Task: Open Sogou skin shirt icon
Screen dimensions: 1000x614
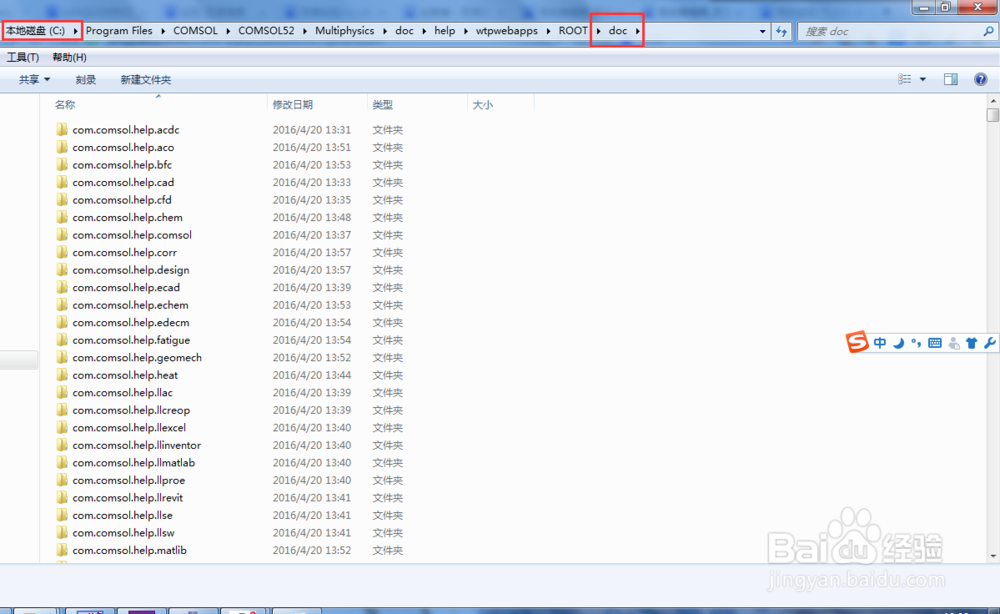Action: [971, 343]
